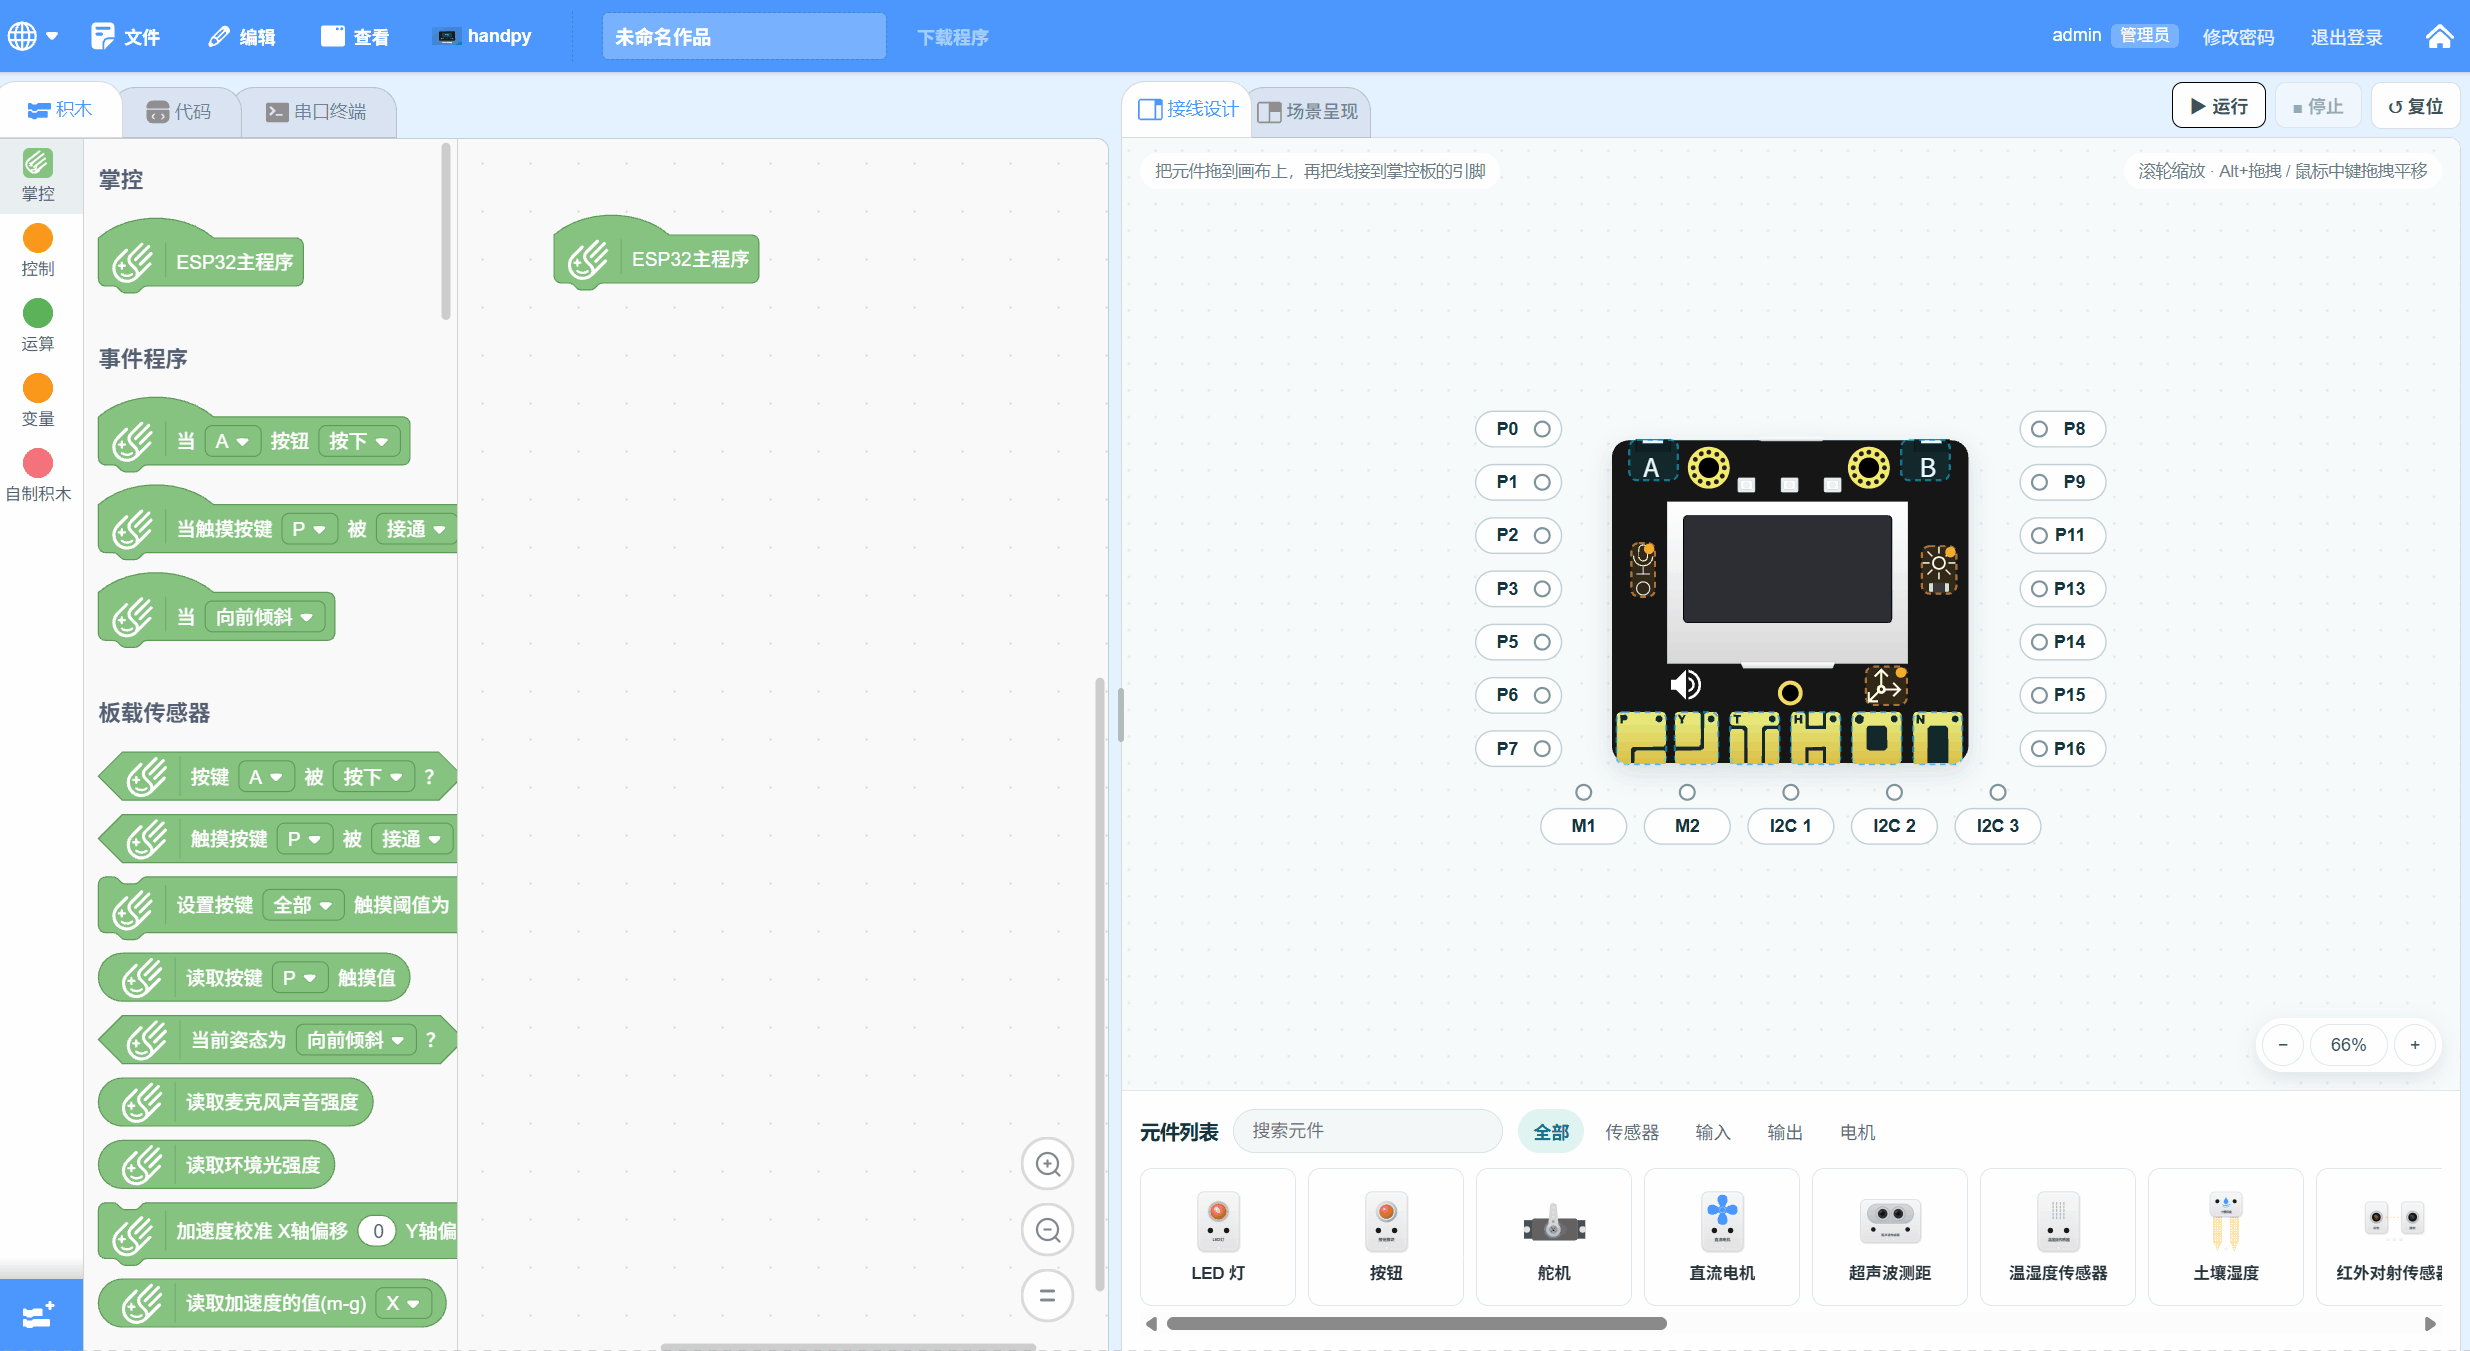2470x1351 pixels.
Task: Click the home icon in top bar
Action: coord(2439,36)
